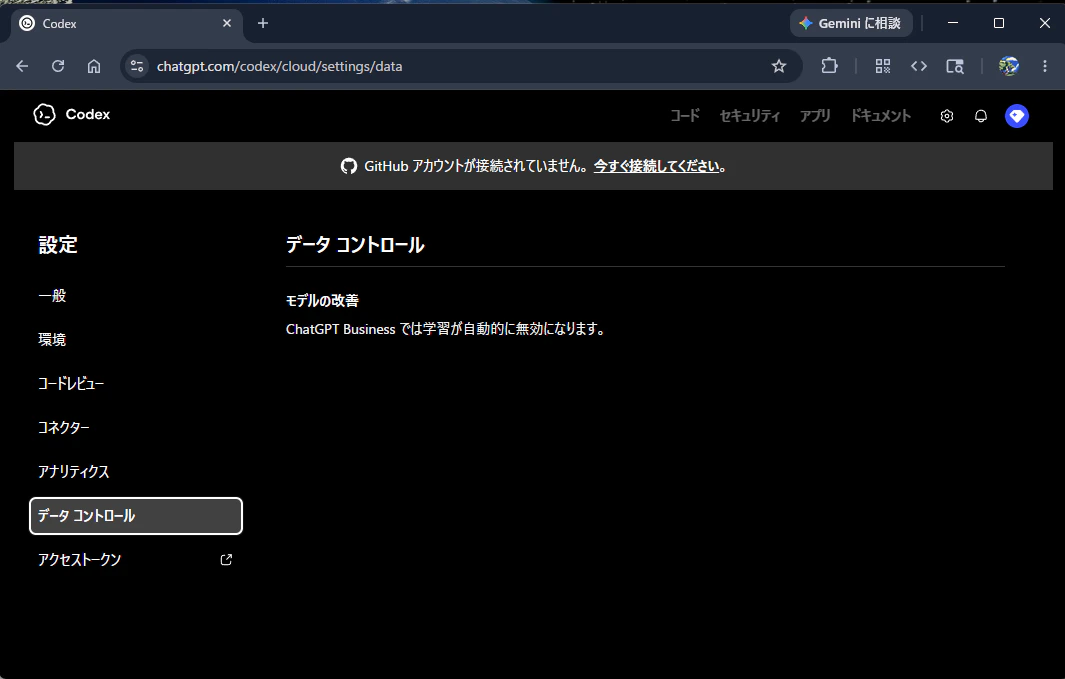Open the notifications bell icon

[x=981, y=116]
